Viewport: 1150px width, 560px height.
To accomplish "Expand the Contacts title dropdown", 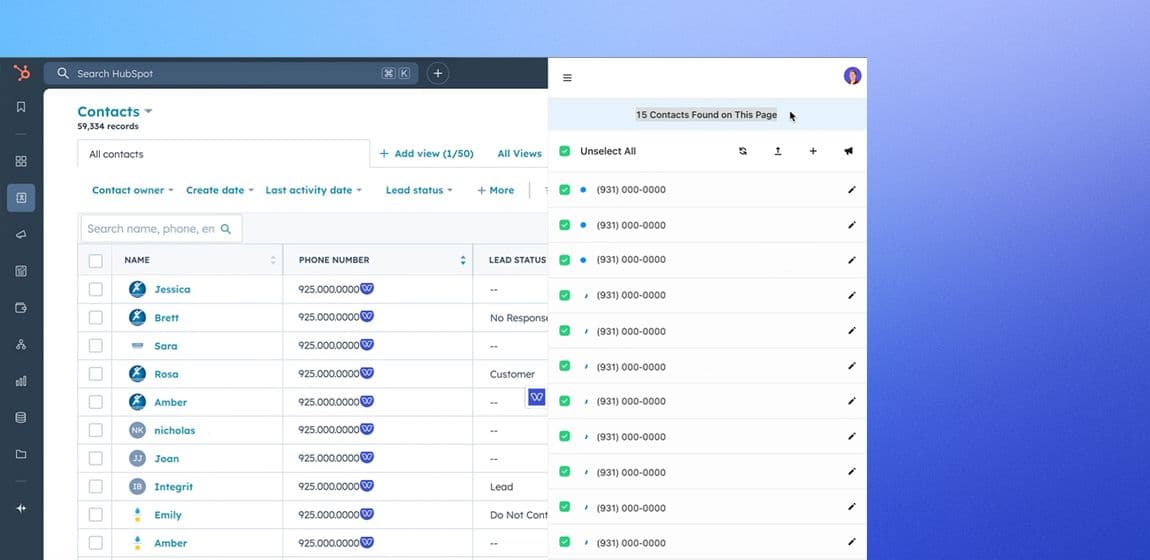I will (148, 112).
